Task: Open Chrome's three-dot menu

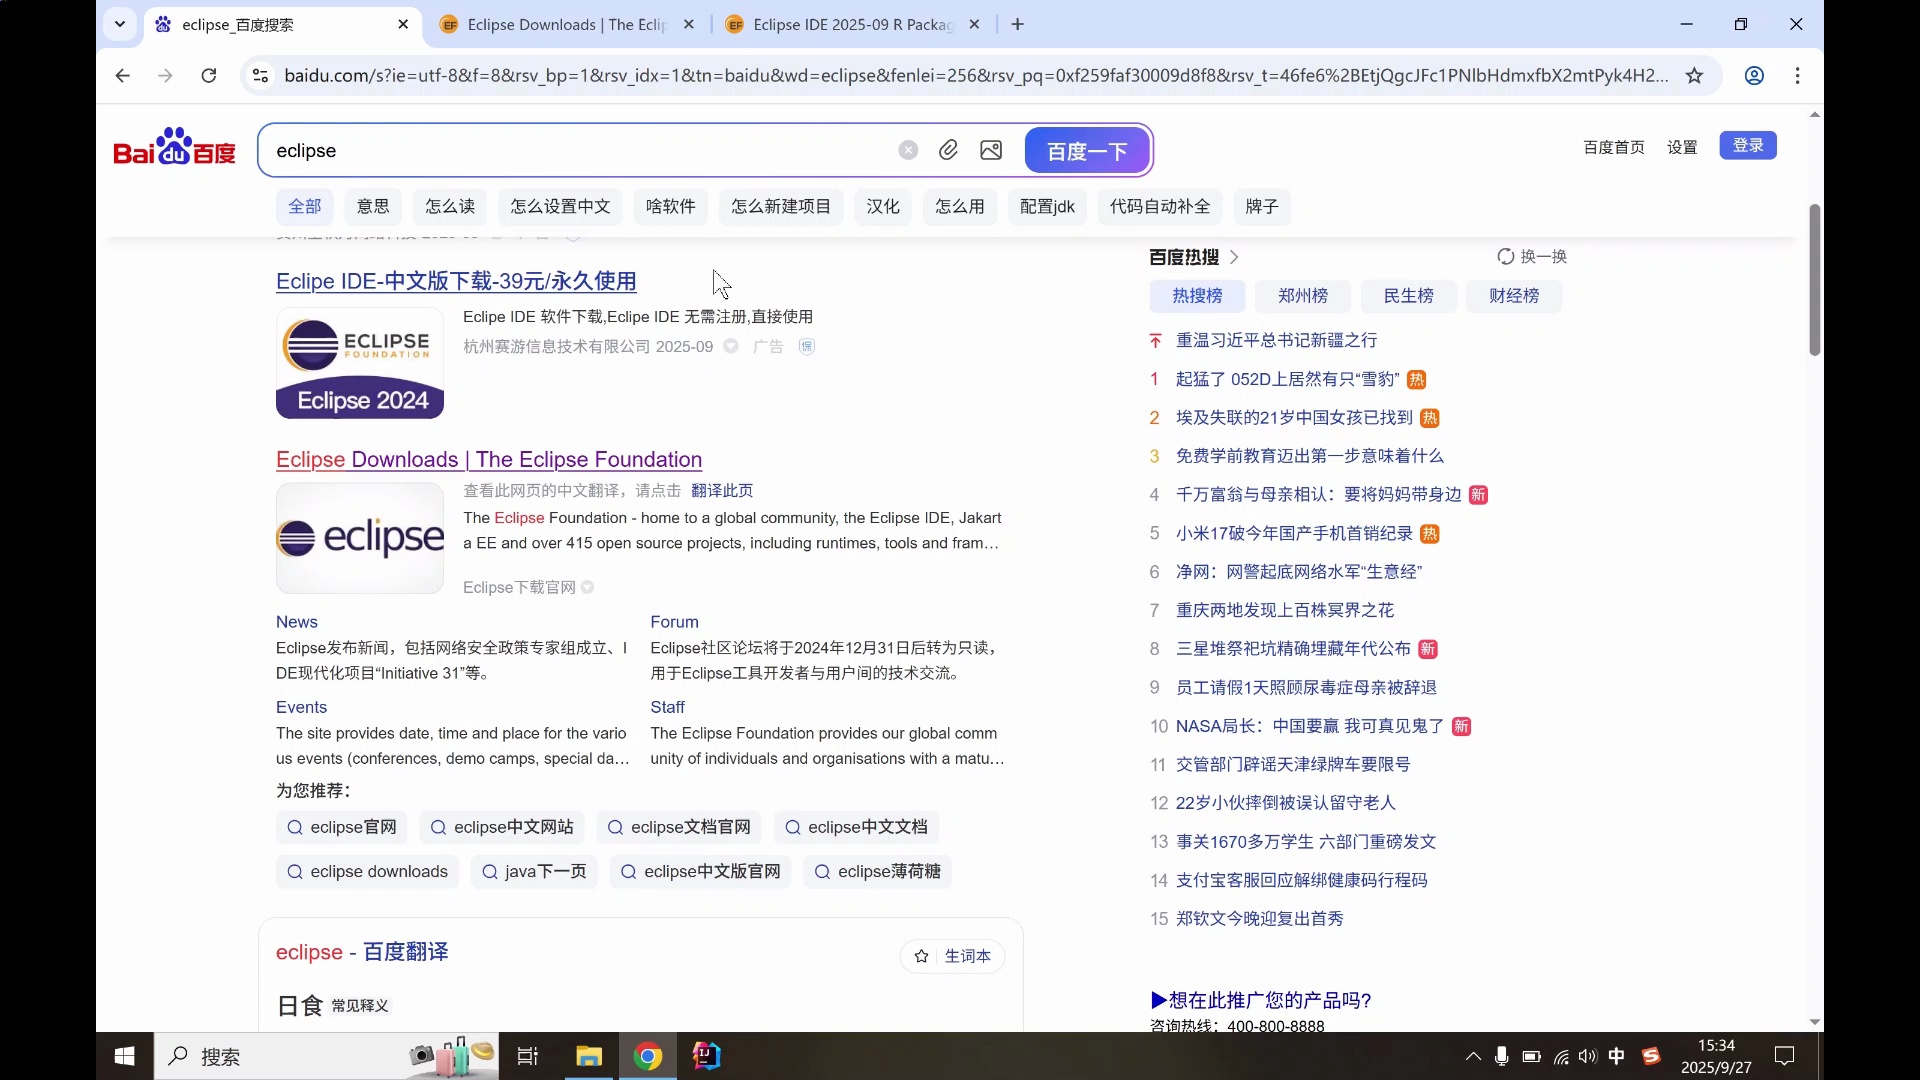Action: click(x=1798, y=75)
